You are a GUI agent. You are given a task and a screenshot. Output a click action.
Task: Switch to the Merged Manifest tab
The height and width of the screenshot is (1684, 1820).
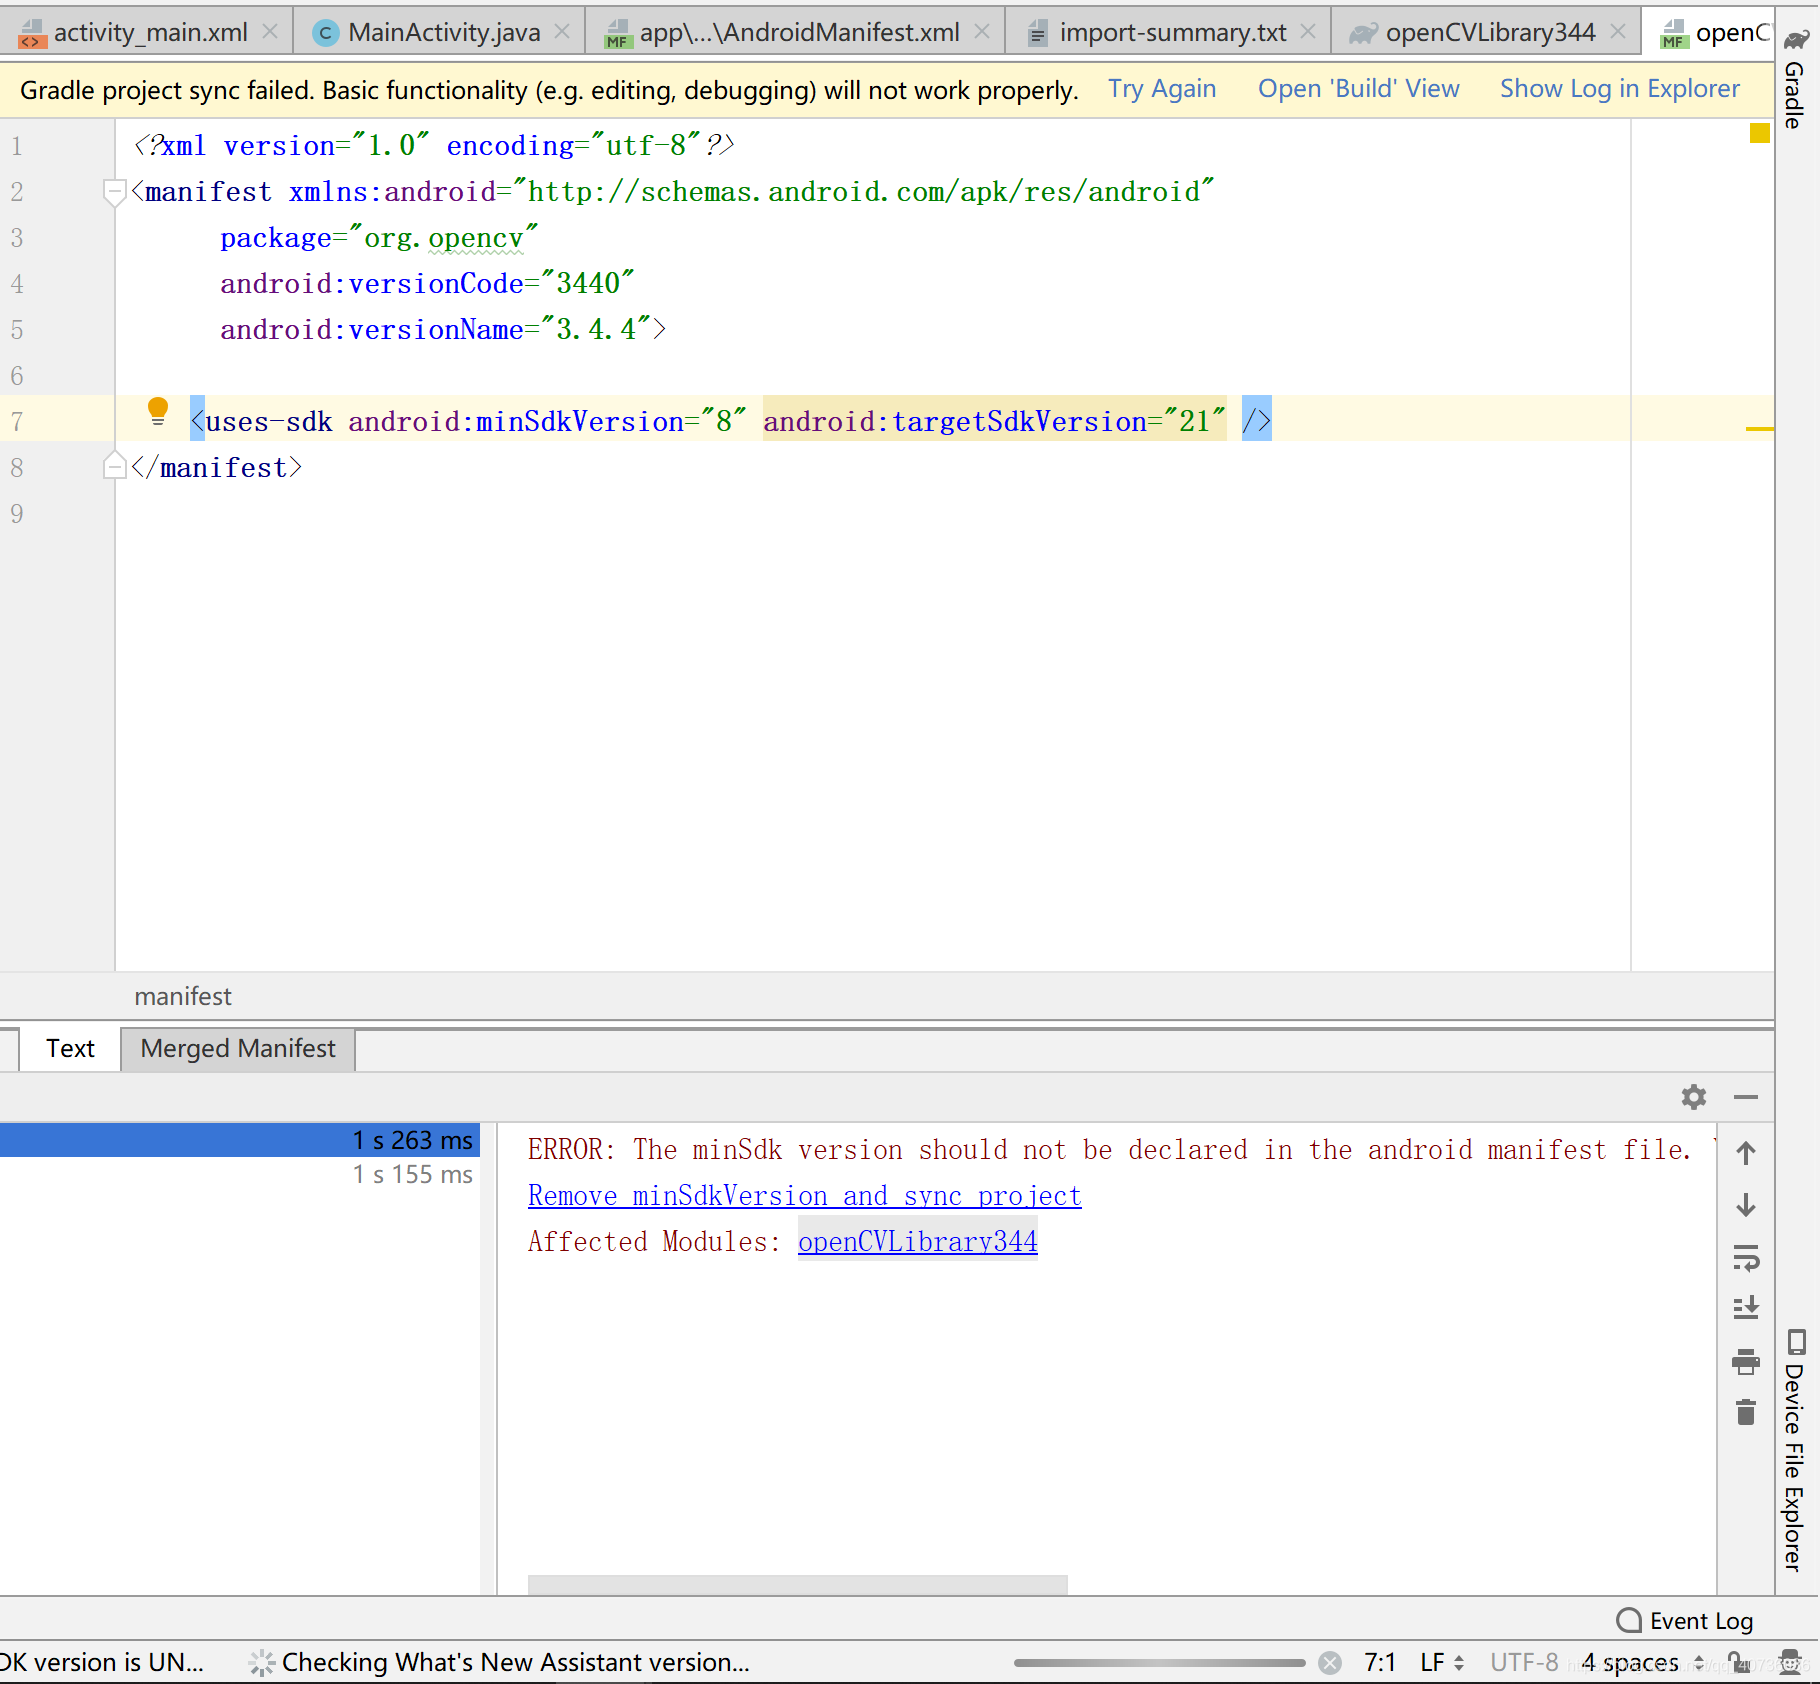(x=238, y=1048)
